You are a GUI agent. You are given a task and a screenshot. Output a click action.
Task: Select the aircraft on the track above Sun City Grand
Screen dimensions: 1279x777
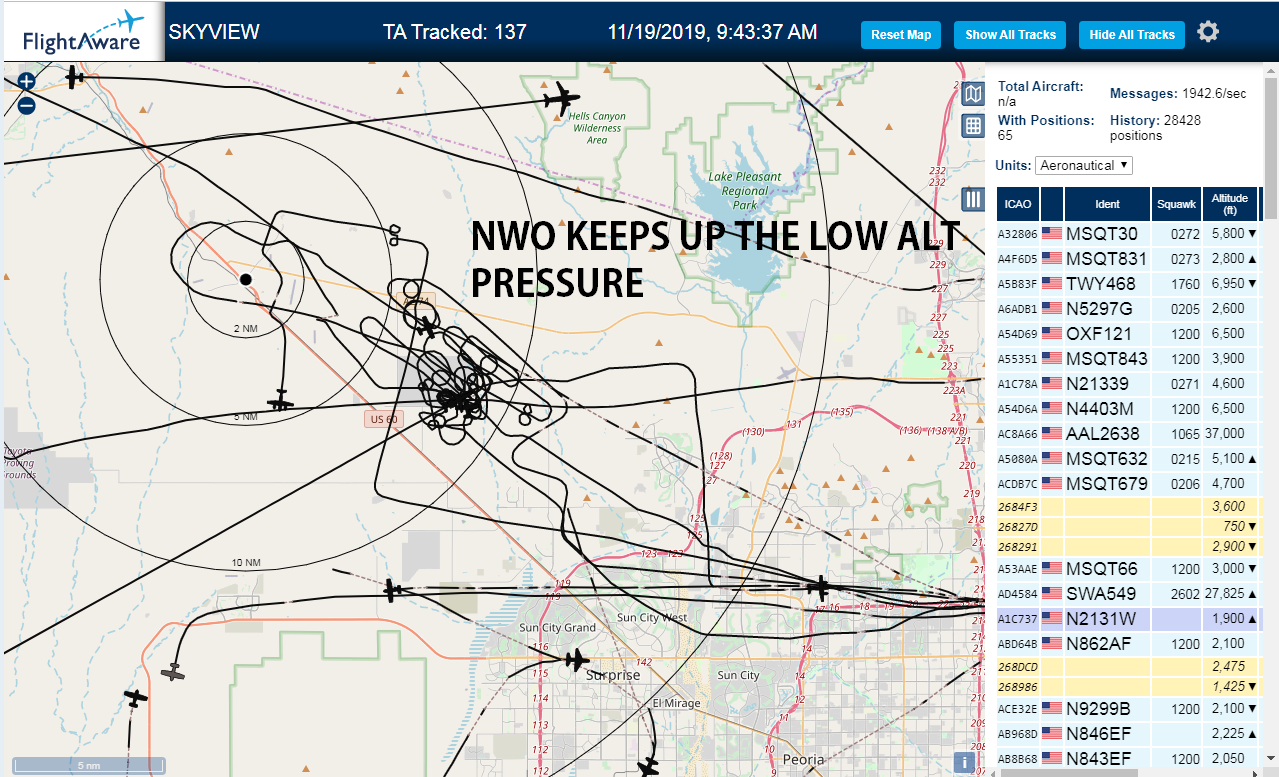click(393, 590)
